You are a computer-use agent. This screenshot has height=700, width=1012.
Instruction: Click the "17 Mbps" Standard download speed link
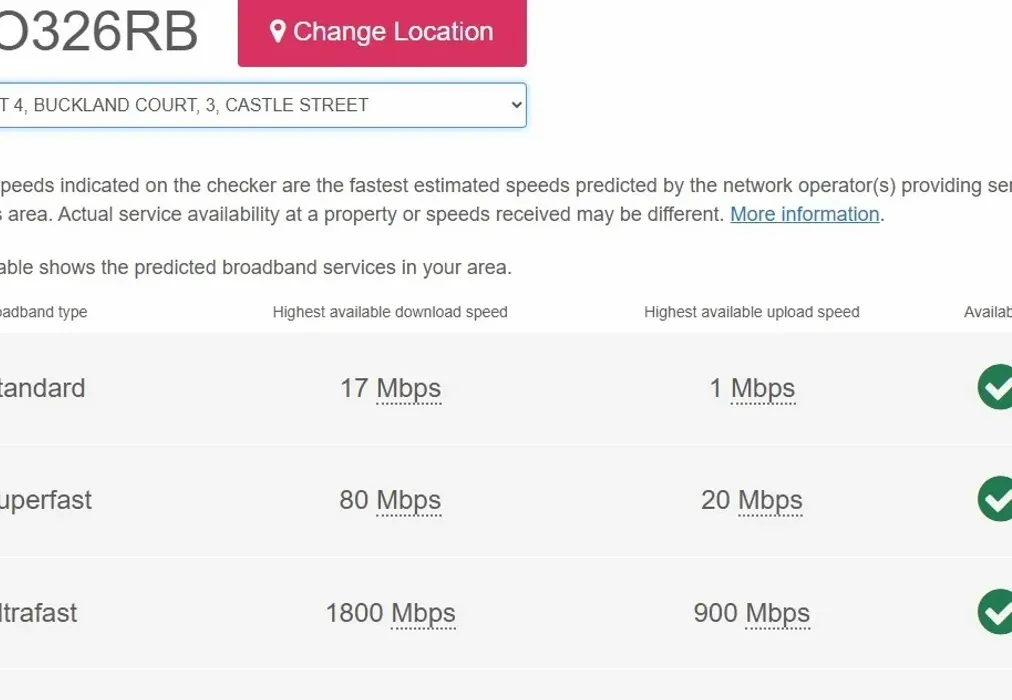[x=390, y=388]
